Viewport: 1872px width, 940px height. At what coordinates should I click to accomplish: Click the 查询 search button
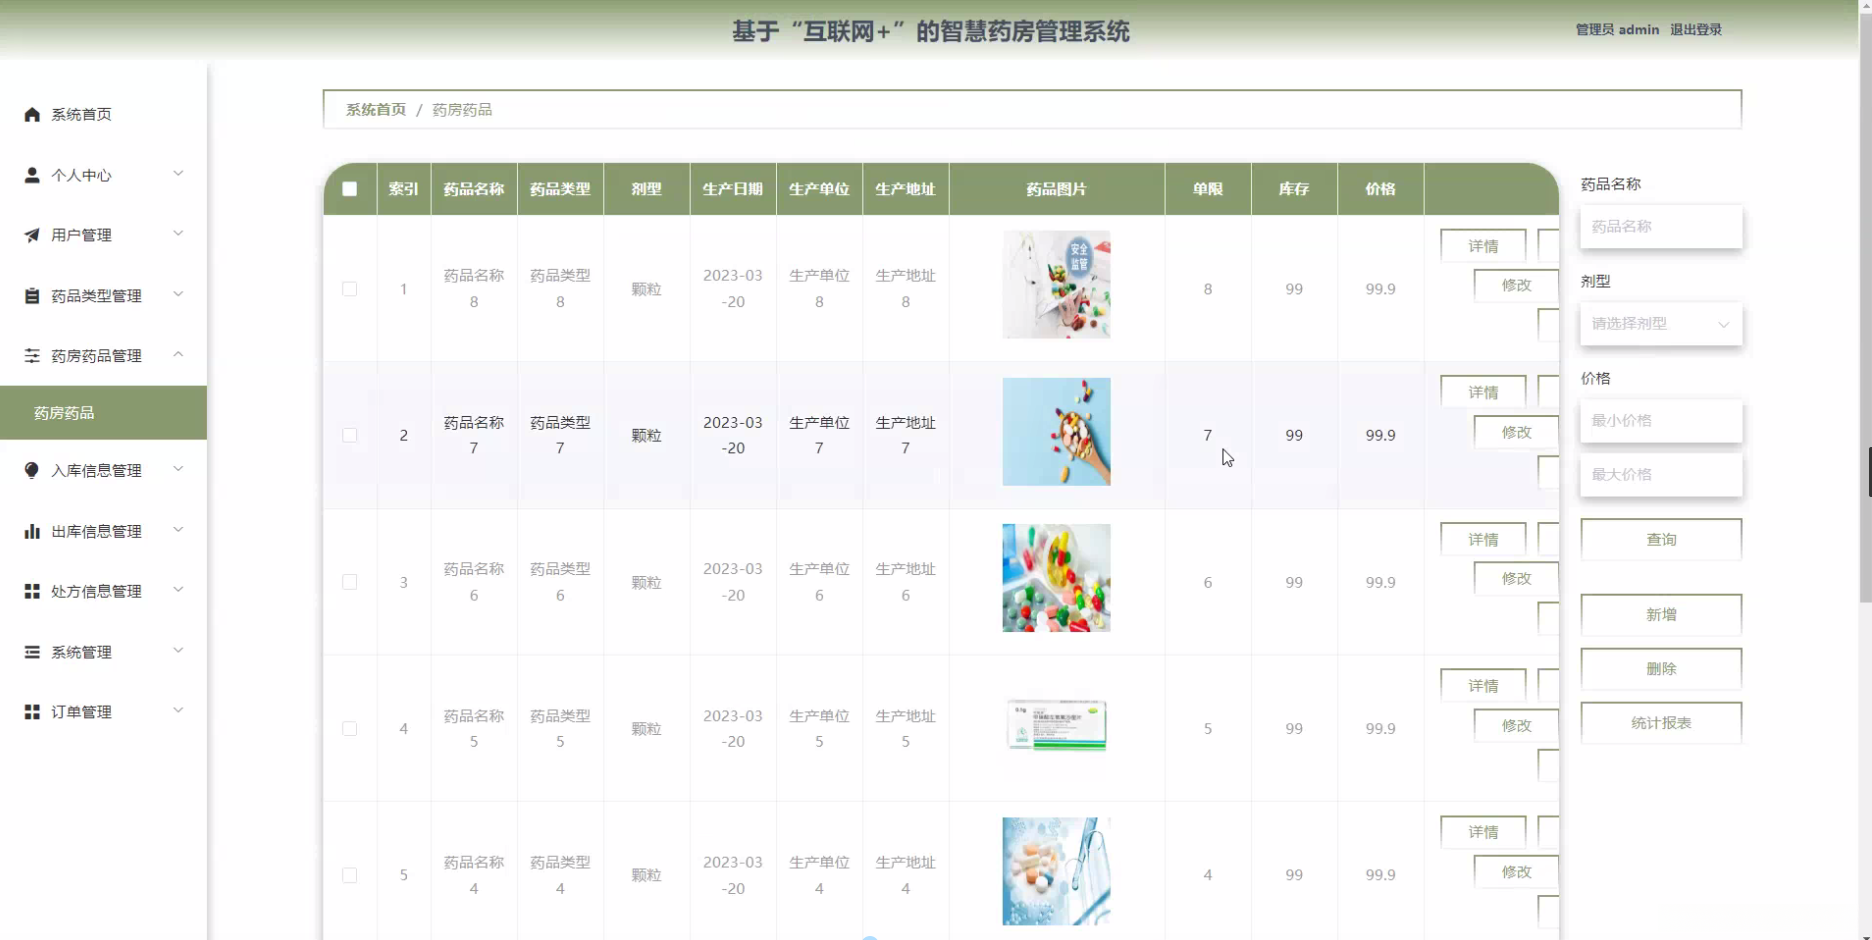[1661, 540]
